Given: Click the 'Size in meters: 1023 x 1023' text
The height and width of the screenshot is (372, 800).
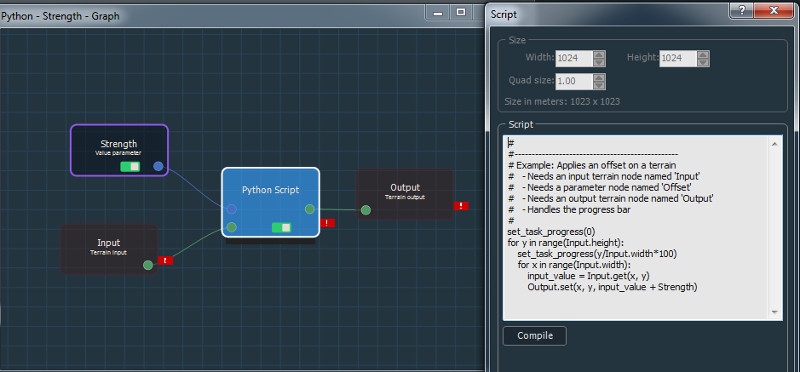Looking at the screenshot, I should 562,102.
